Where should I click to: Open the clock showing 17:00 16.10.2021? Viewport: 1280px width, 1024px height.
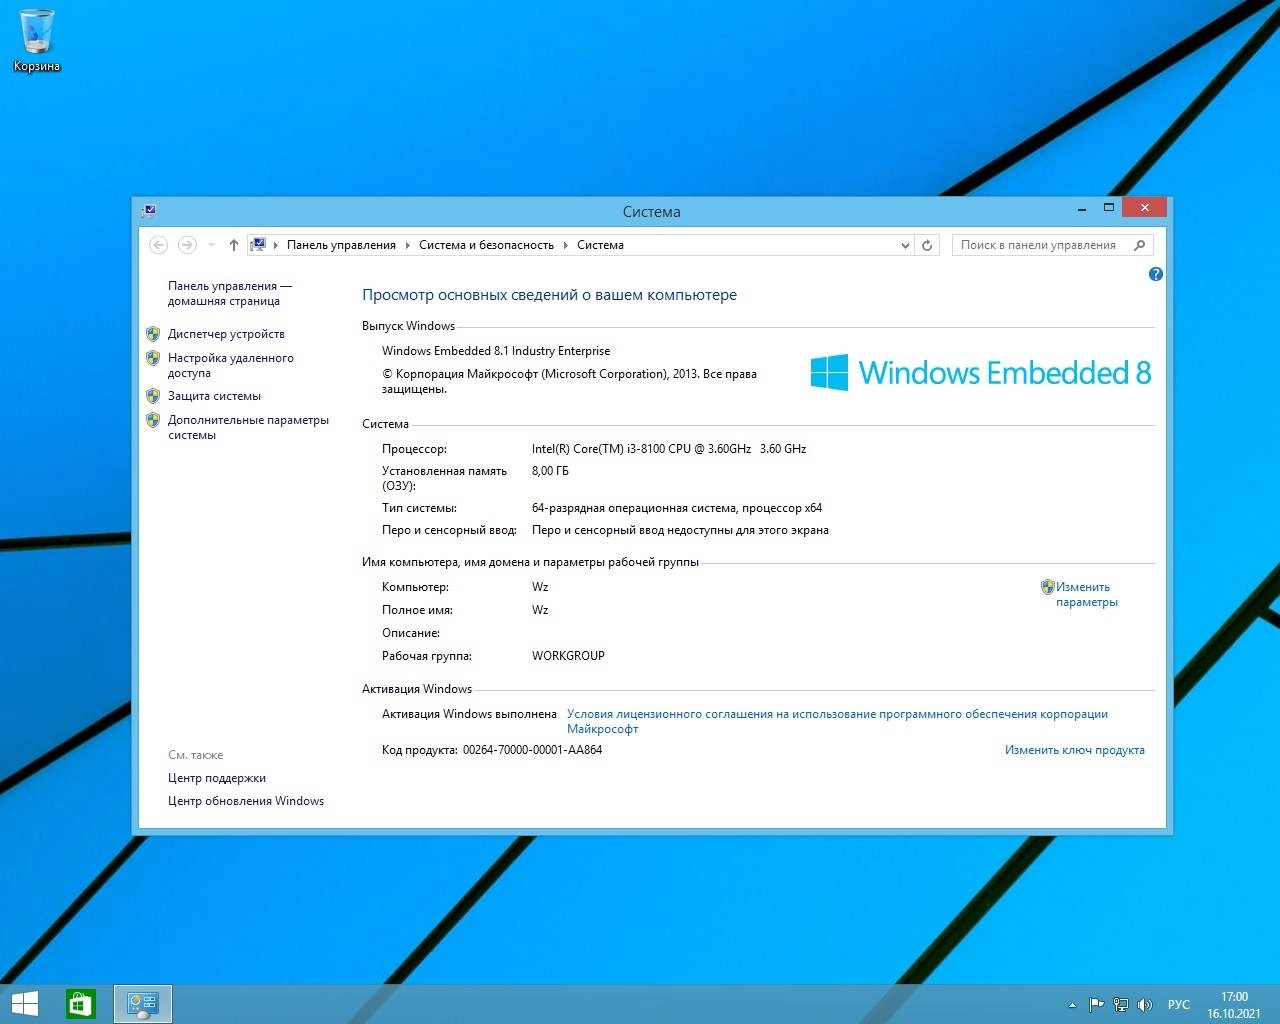click(1234, 1005)
